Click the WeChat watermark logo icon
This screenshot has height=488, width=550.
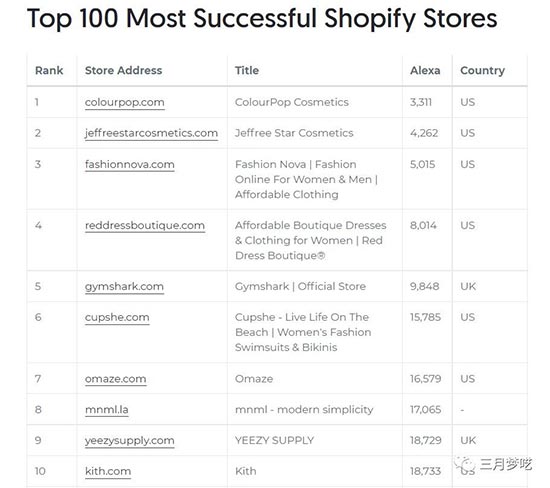[465, 465]
